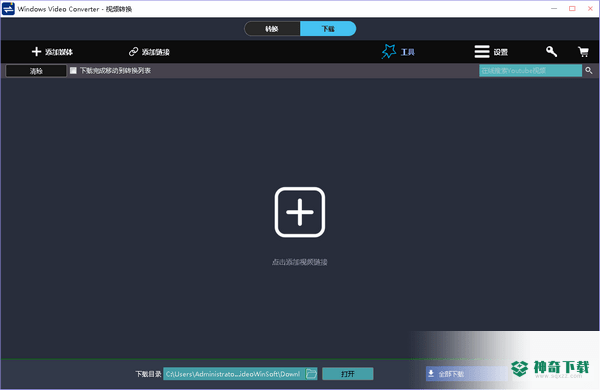Click the 点击添加视频链接 text
The image size is (600, 390).
pos(300,262)
